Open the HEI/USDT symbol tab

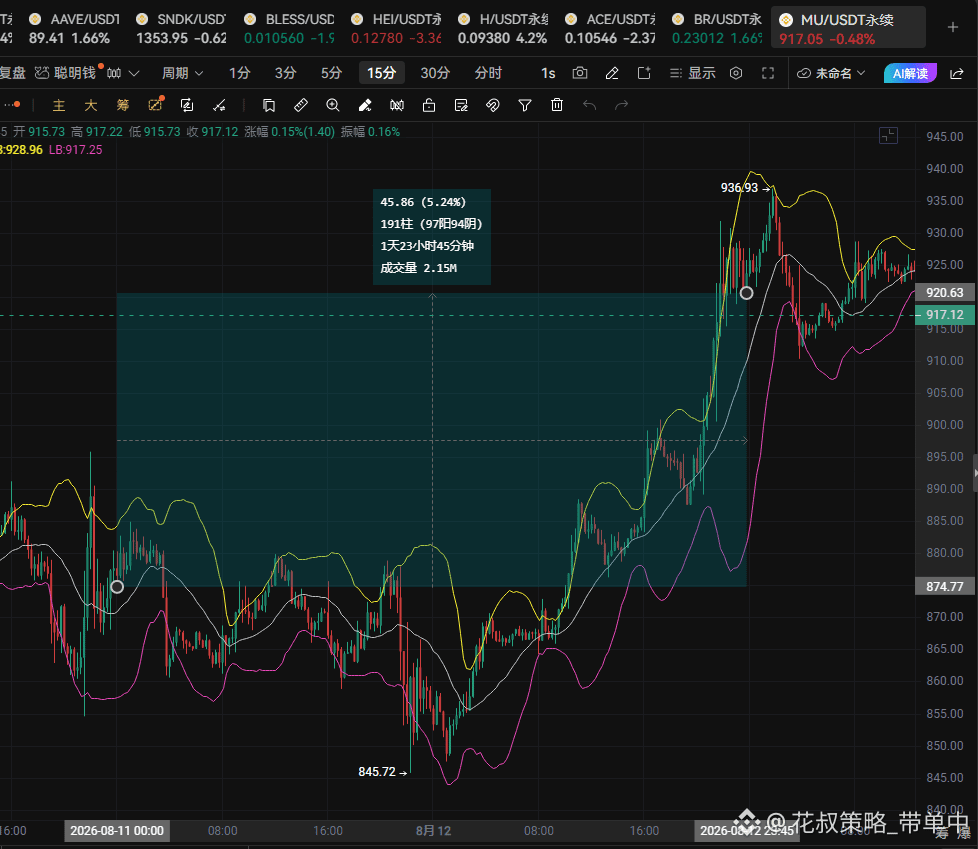[x=397, y=28]
